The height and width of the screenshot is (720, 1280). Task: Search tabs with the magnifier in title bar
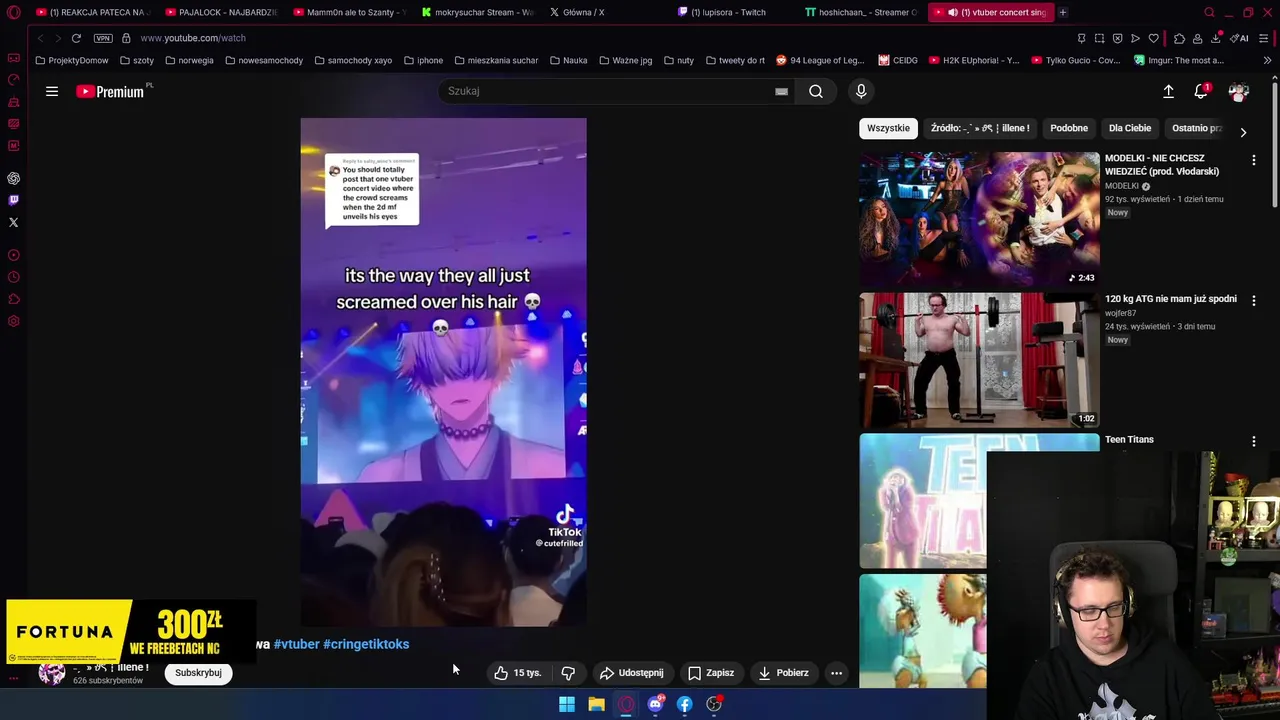(x=1209, y=12)
